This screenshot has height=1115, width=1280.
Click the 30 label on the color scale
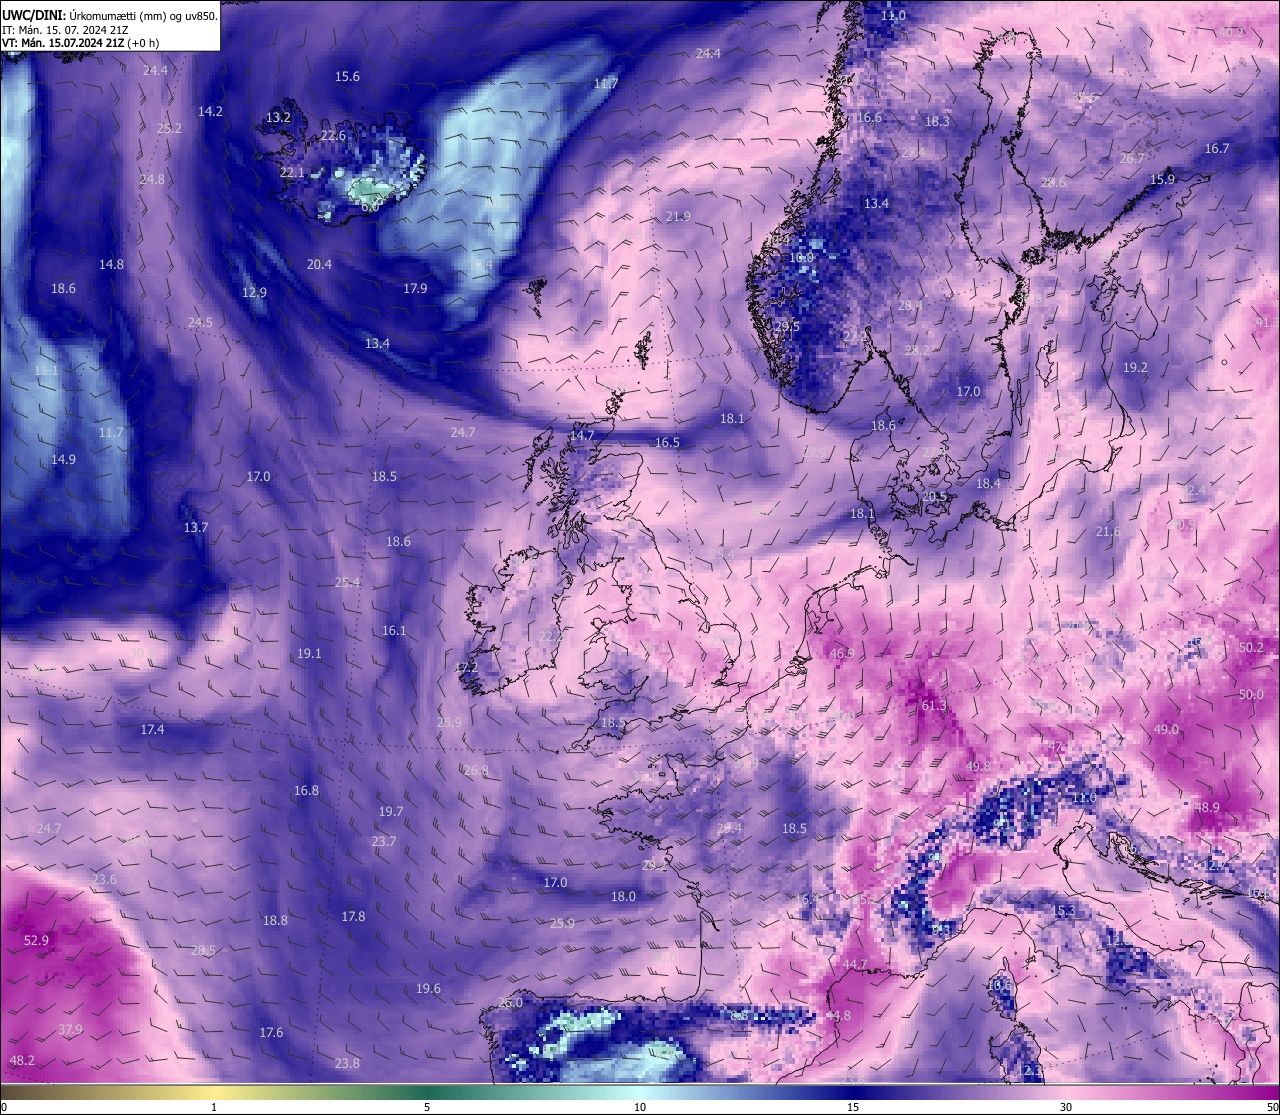pos(1066,1107)
